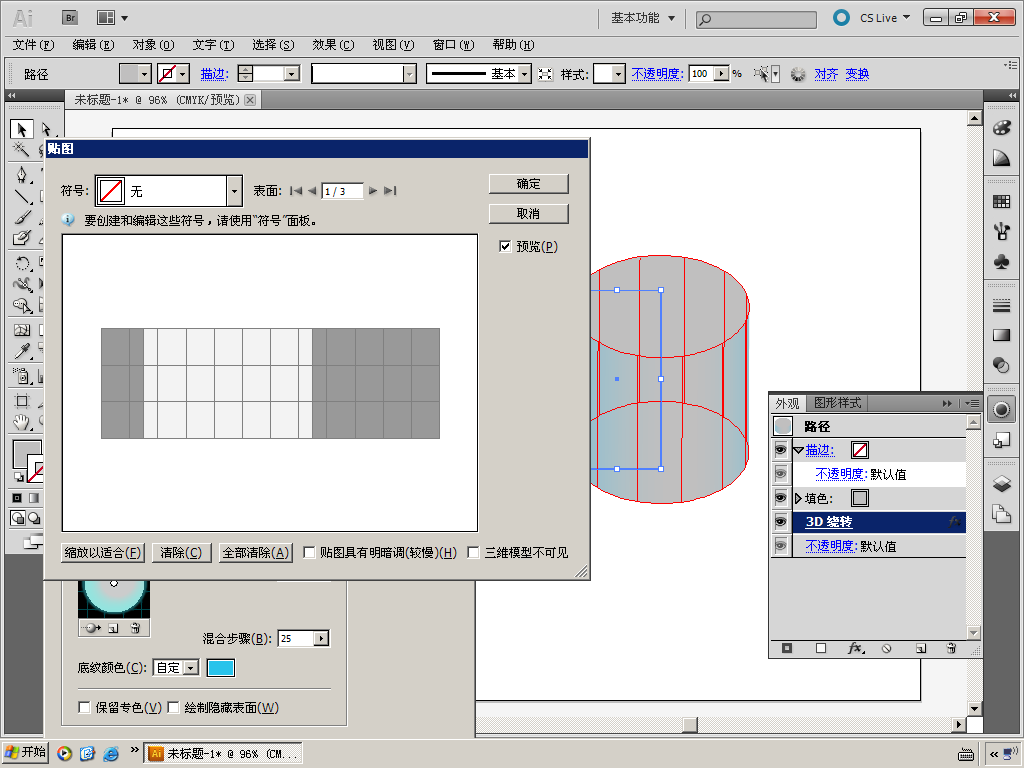The image size is (1024, 768).
Task: Click 取消 in the 贴图 dialog
Action: [528, 214]
